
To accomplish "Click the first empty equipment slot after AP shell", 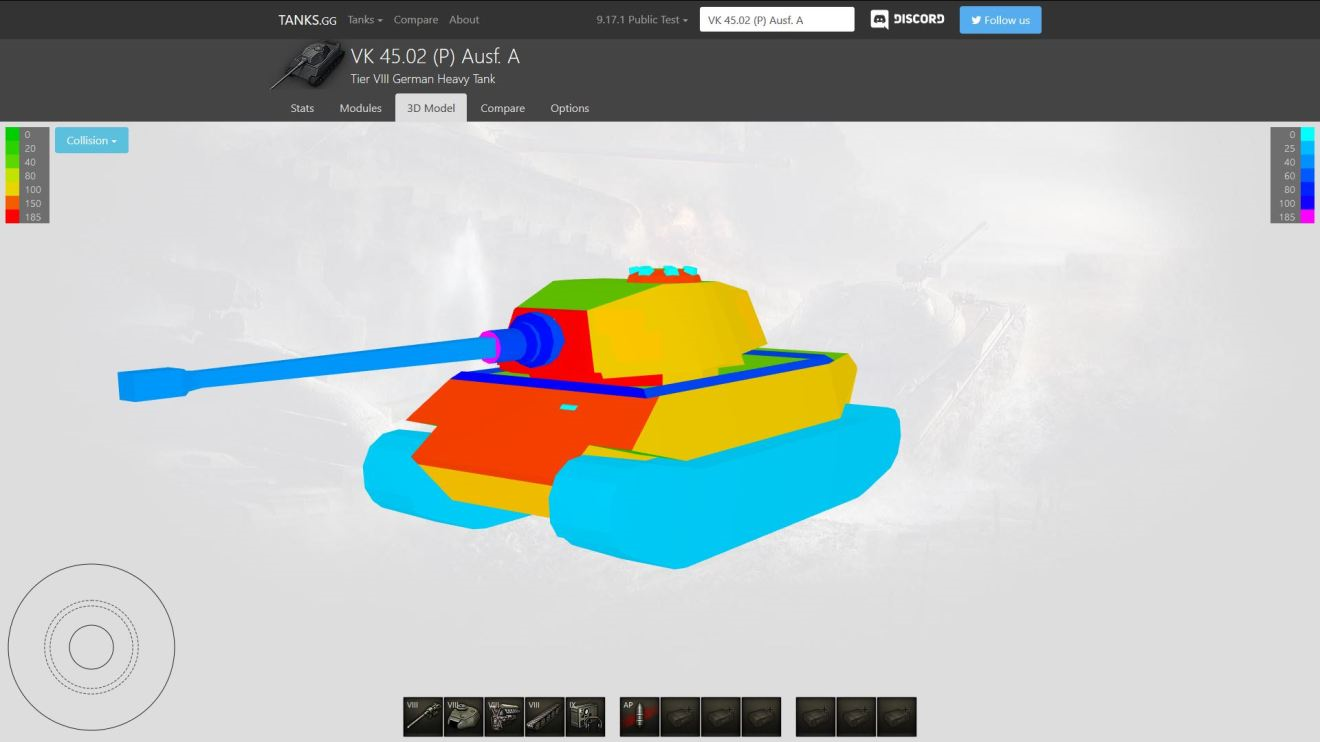I will coord(680,717).
